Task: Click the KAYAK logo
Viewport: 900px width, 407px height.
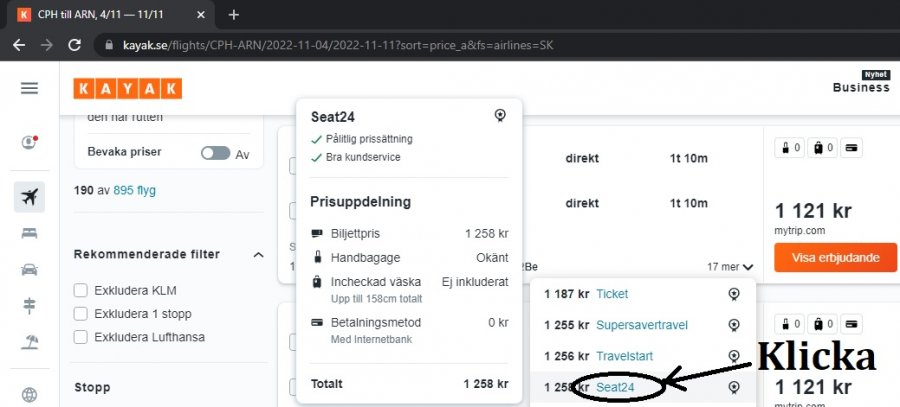Action: tap(127, 88)
